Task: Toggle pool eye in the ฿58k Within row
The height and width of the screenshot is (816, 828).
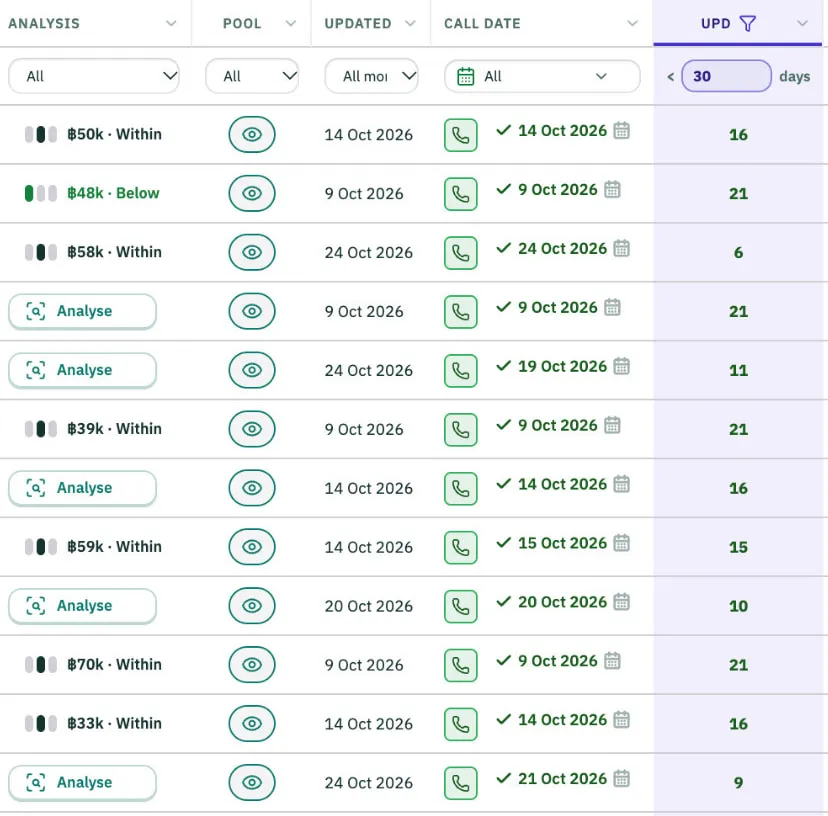Action: click(252, 252)
